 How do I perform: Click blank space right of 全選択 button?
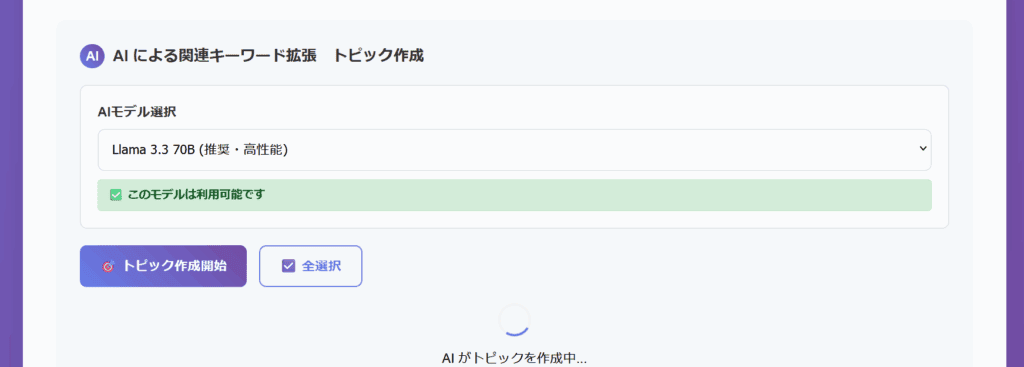[653, 266]
